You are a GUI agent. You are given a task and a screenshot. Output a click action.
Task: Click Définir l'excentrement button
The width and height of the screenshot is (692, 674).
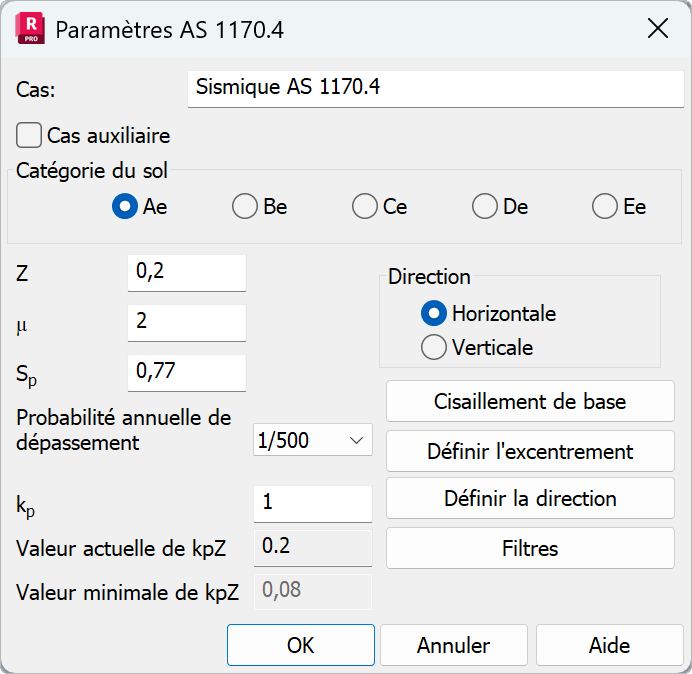pos(530,451)
